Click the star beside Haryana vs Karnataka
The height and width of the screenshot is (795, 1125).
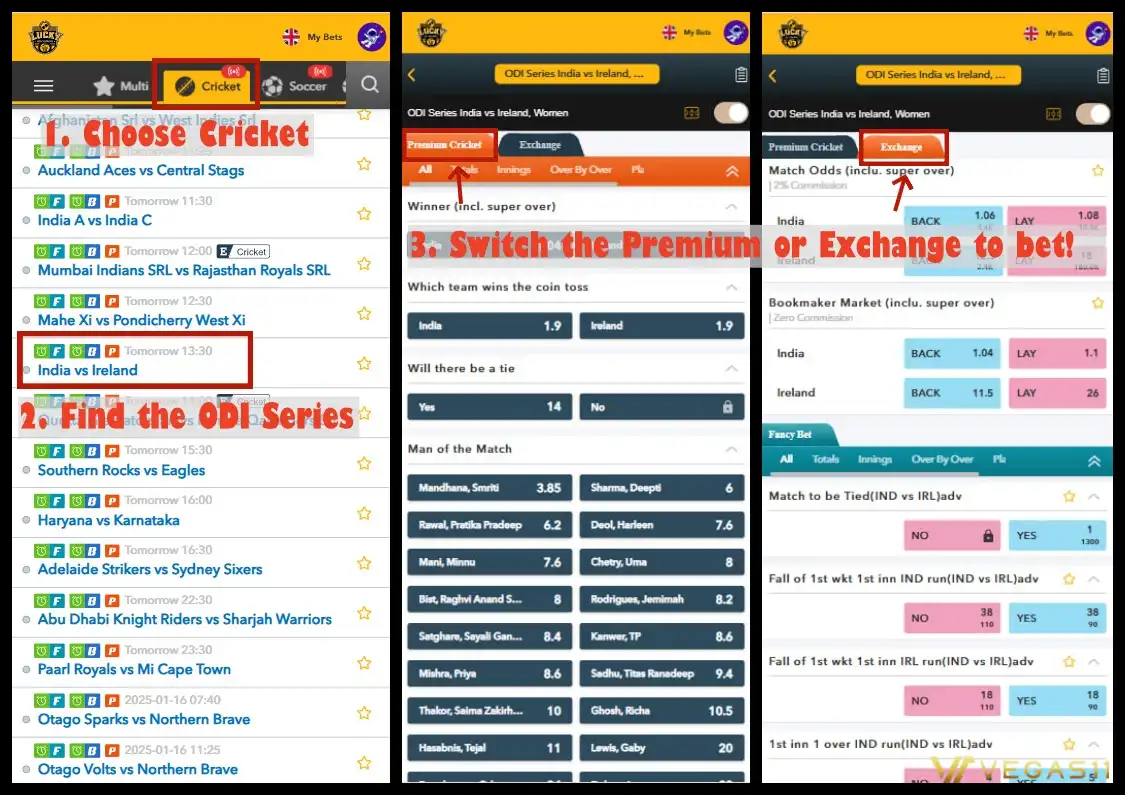coord(364,513)
